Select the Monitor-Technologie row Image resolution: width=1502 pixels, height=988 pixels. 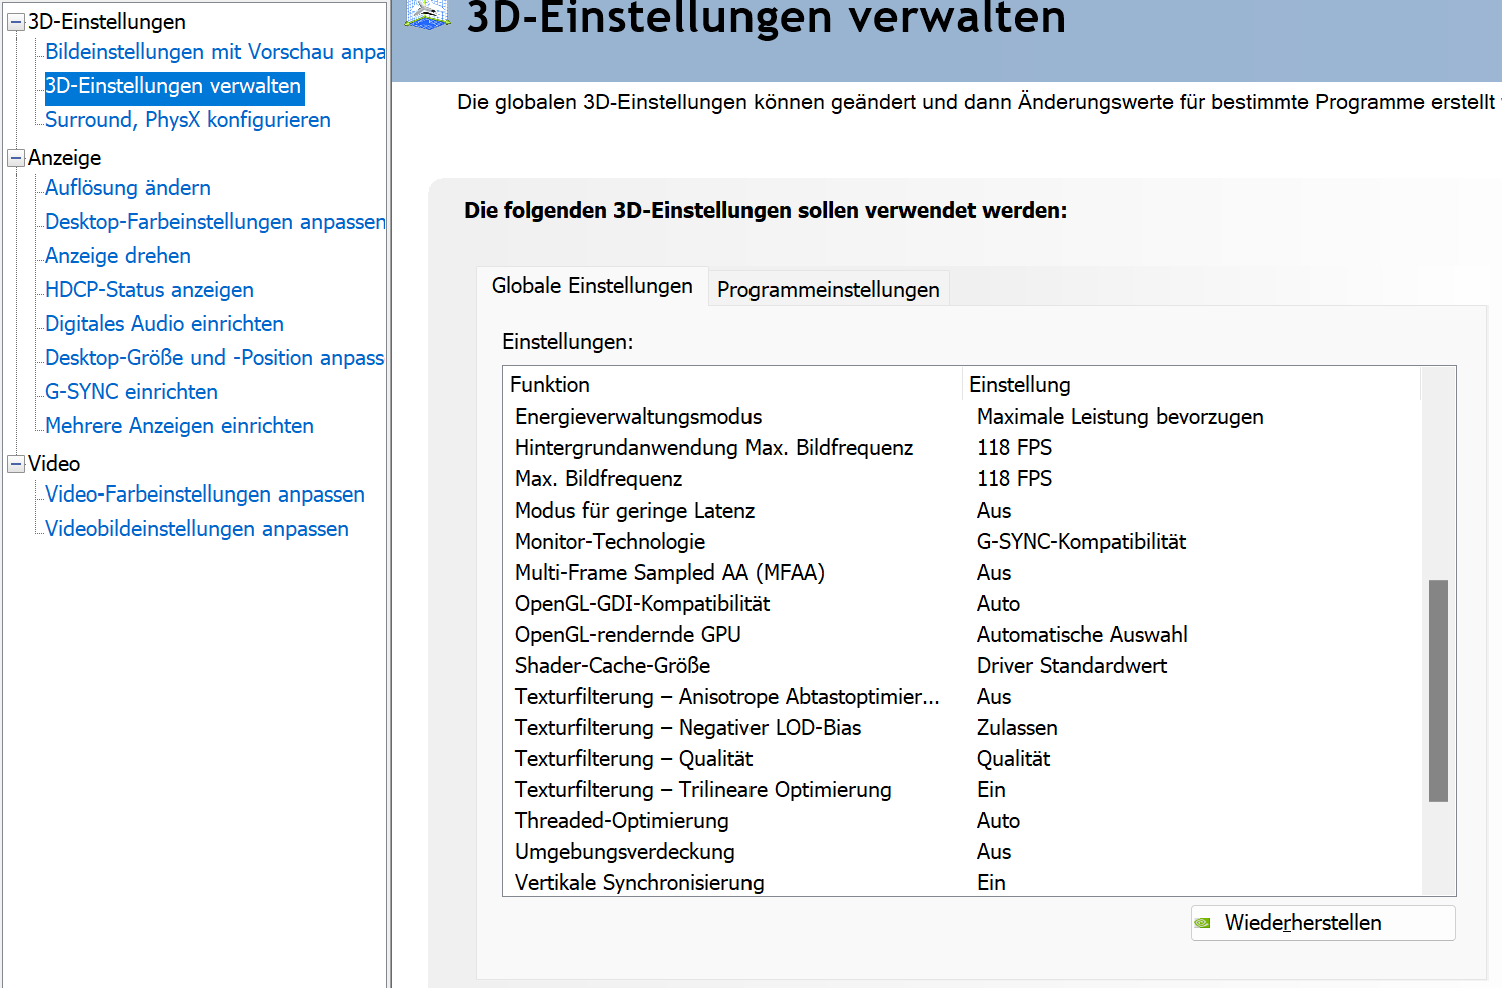point(962,542)
